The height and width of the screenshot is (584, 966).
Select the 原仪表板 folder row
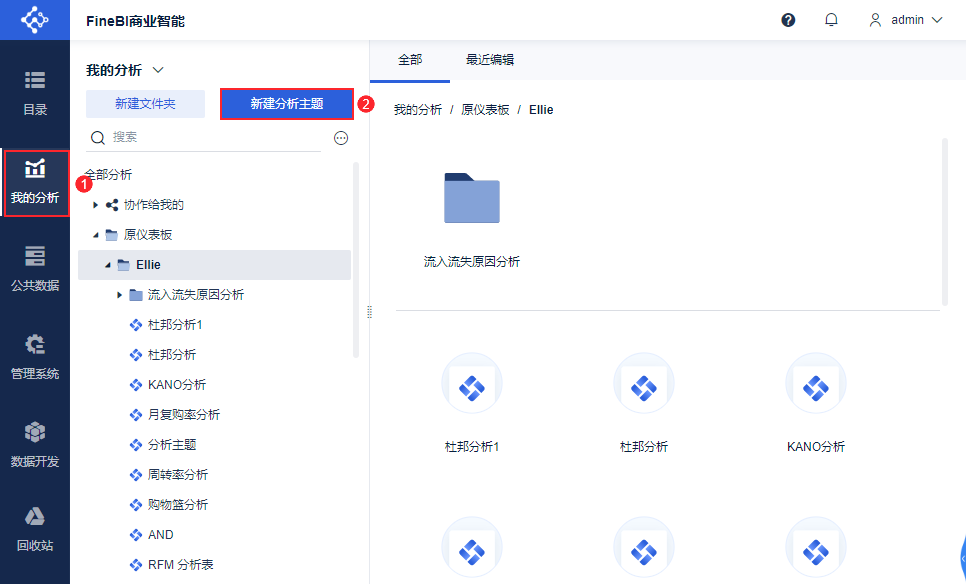[214, 235]
